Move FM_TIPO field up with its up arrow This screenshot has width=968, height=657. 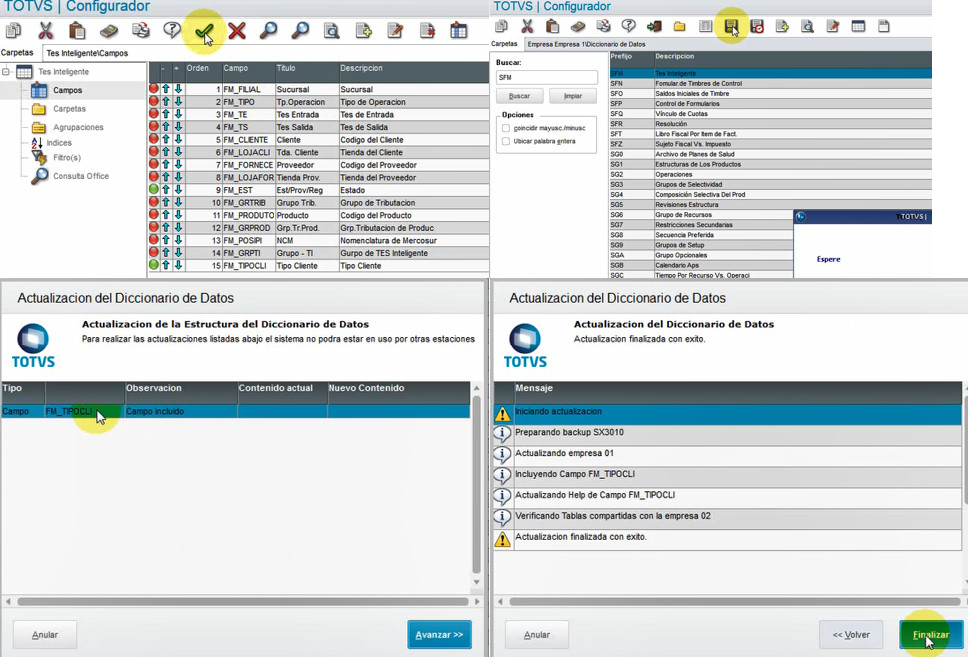166,101
